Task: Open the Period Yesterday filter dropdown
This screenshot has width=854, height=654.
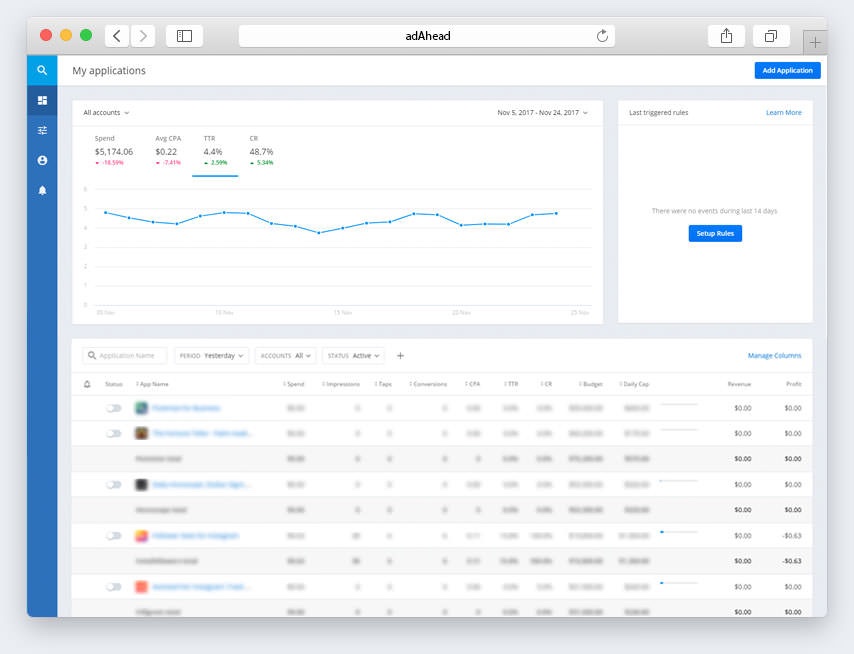Action: (x=211, y=355)
